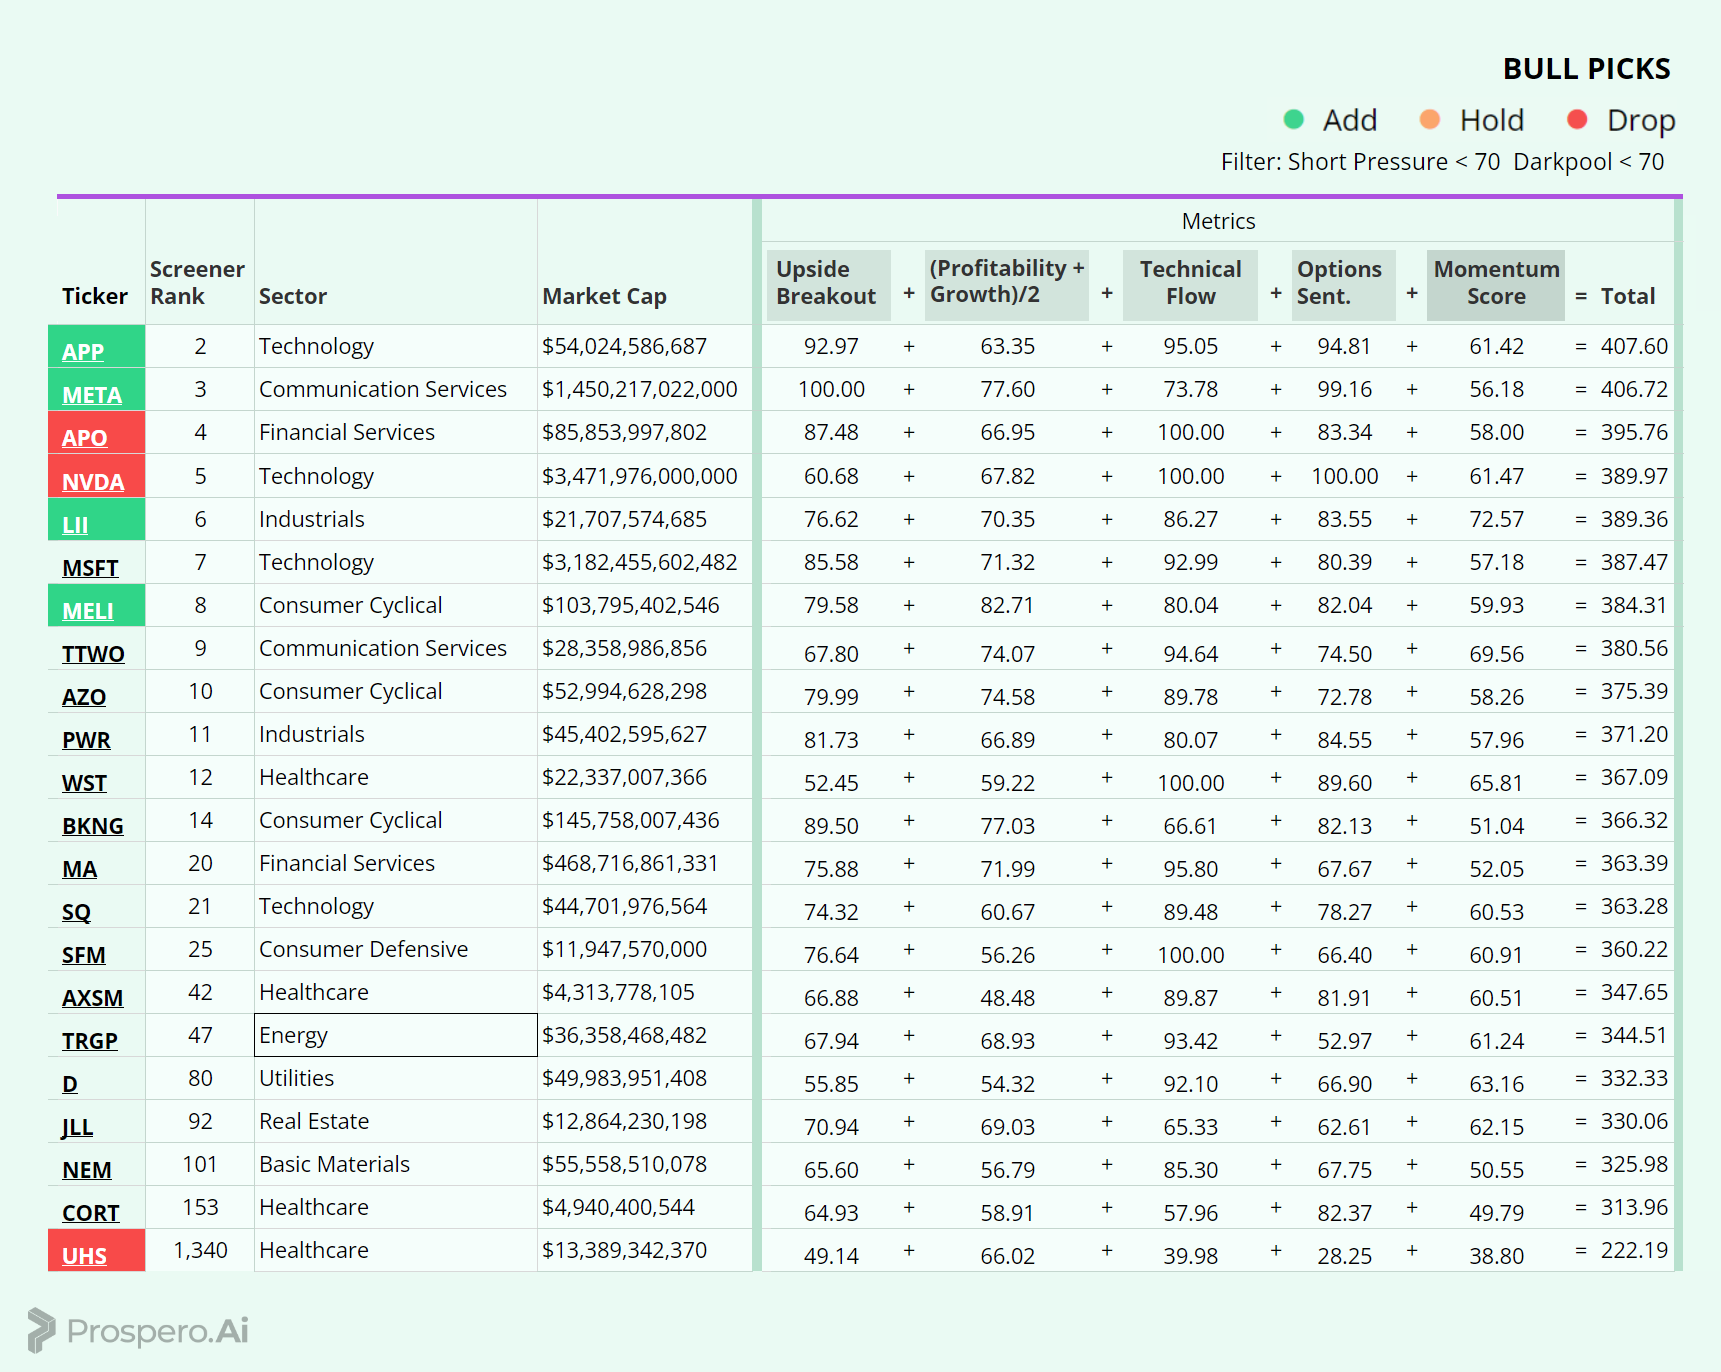Click the Screener Rank column header
Viewport: 1721px width, 1372px height.
pyautogui.click(x=197, y=283)
